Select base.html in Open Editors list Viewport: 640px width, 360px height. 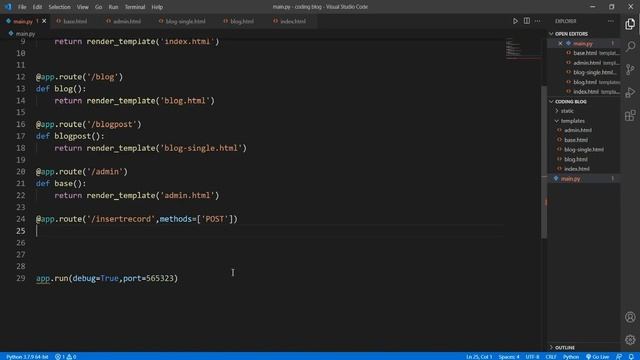(584, 53)
